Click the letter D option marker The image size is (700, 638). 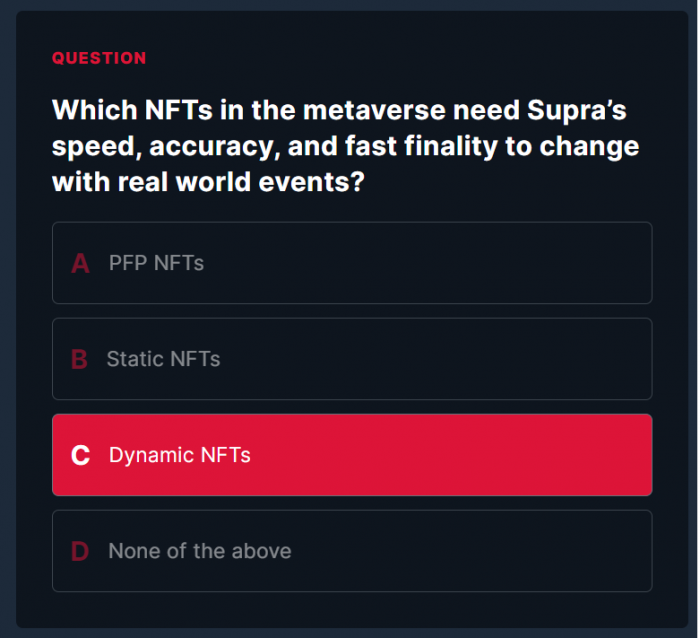coord(80,552)
